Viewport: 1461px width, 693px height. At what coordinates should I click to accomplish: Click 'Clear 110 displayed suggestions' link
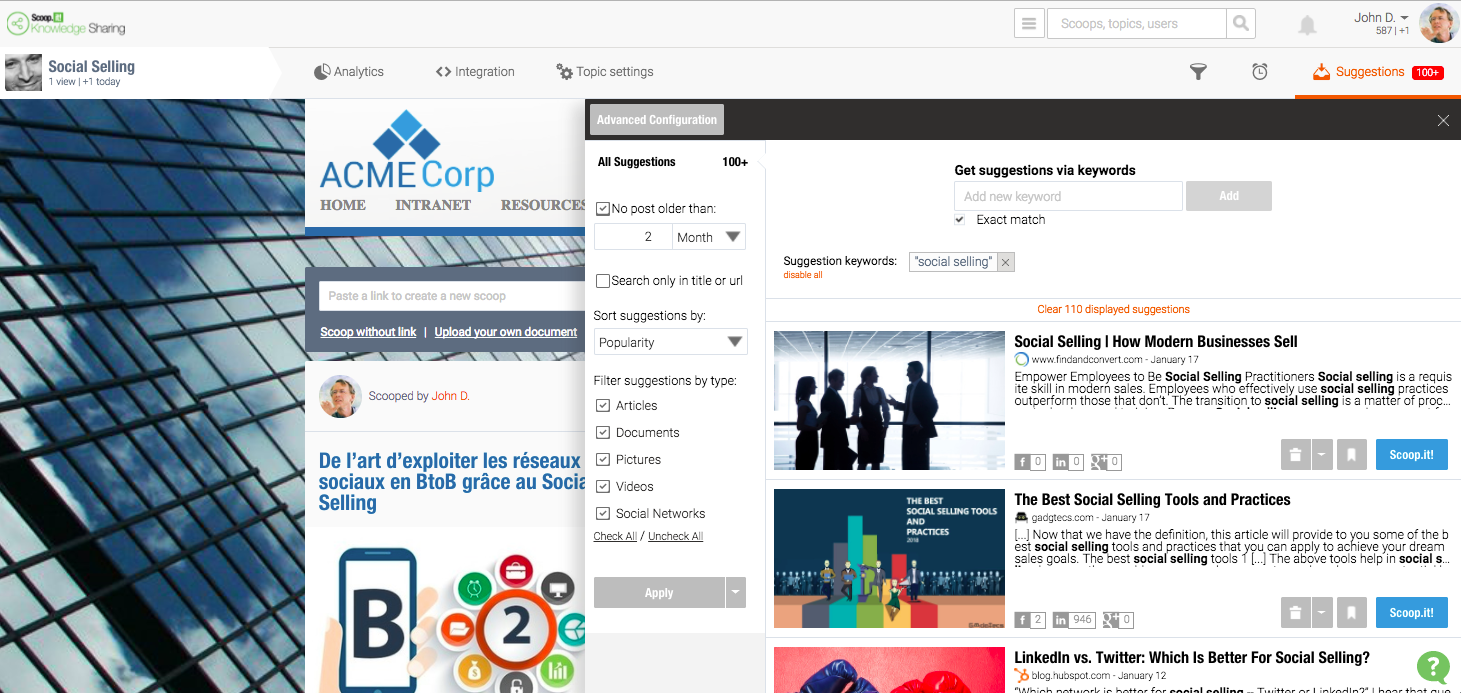pyautogui.click(x=1113, y=309)
